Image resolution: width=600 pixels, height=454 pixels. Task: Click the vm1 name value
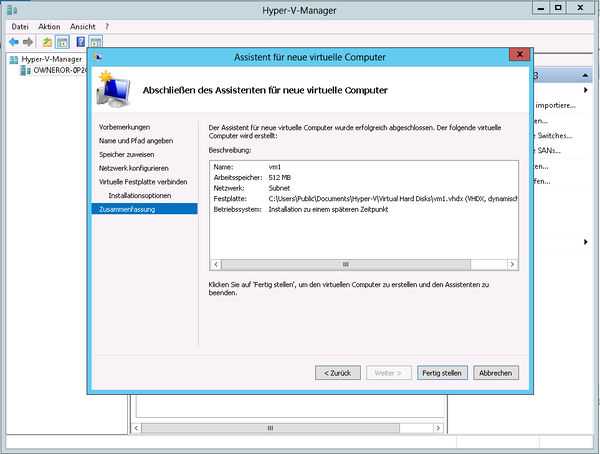(275, 167)
